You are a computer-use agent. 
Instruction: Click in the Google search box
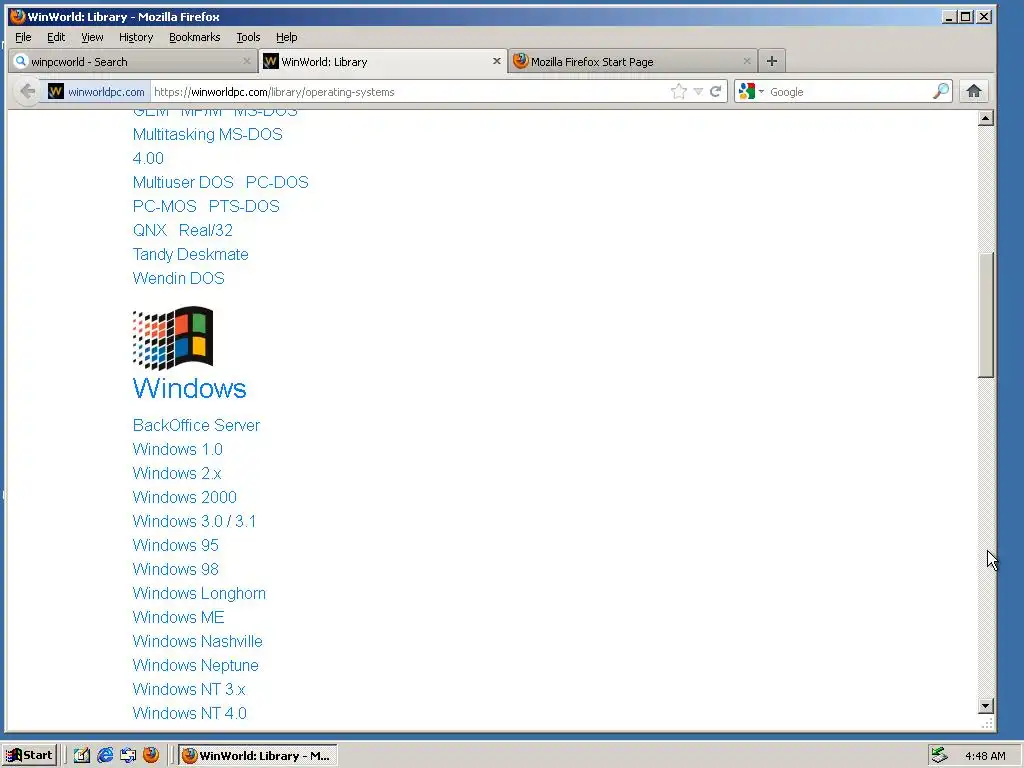click(x=849, y=91)
